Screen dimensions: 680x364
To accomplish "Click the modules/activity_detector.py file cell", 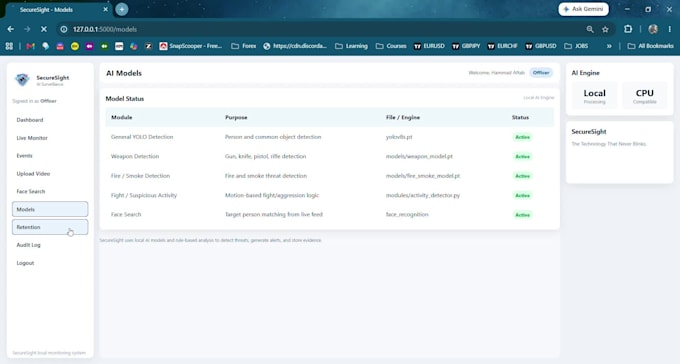I will 423,195.
